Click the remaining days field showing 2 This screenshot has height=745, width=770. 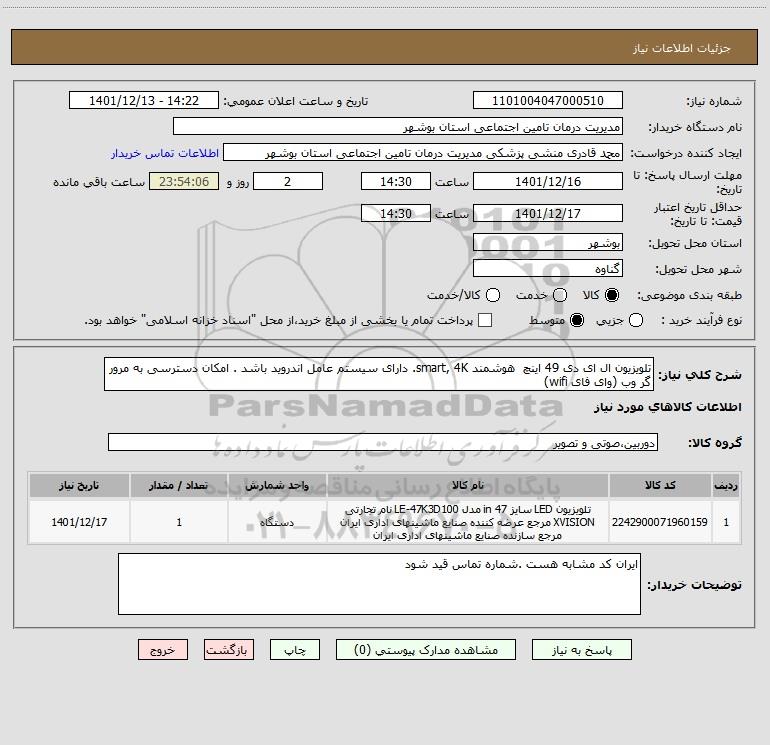[x=288, y=181]
